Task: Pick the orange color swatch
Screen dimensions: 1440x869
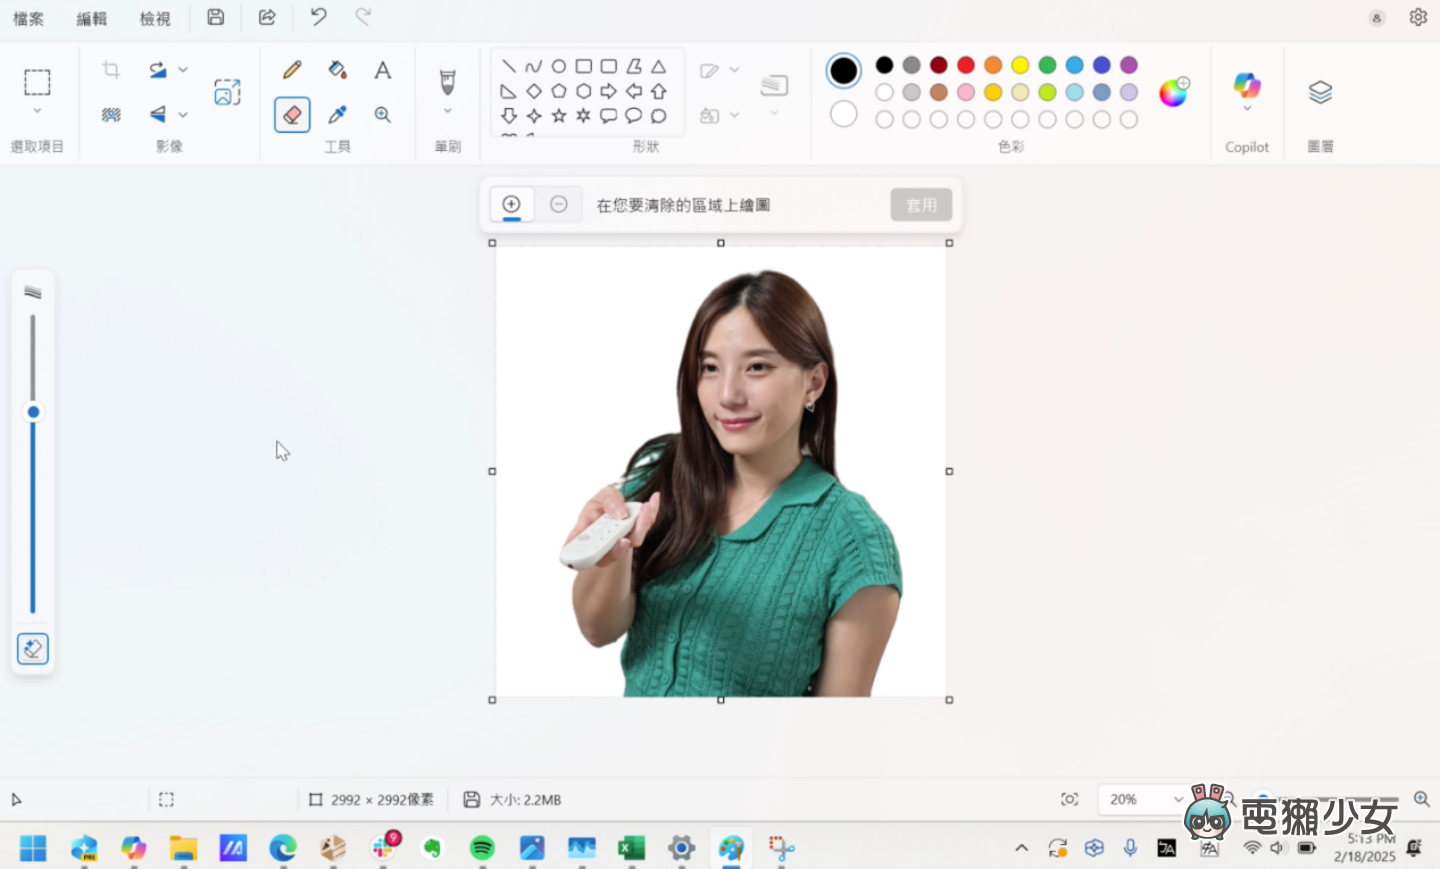Action: coord(993,65)
